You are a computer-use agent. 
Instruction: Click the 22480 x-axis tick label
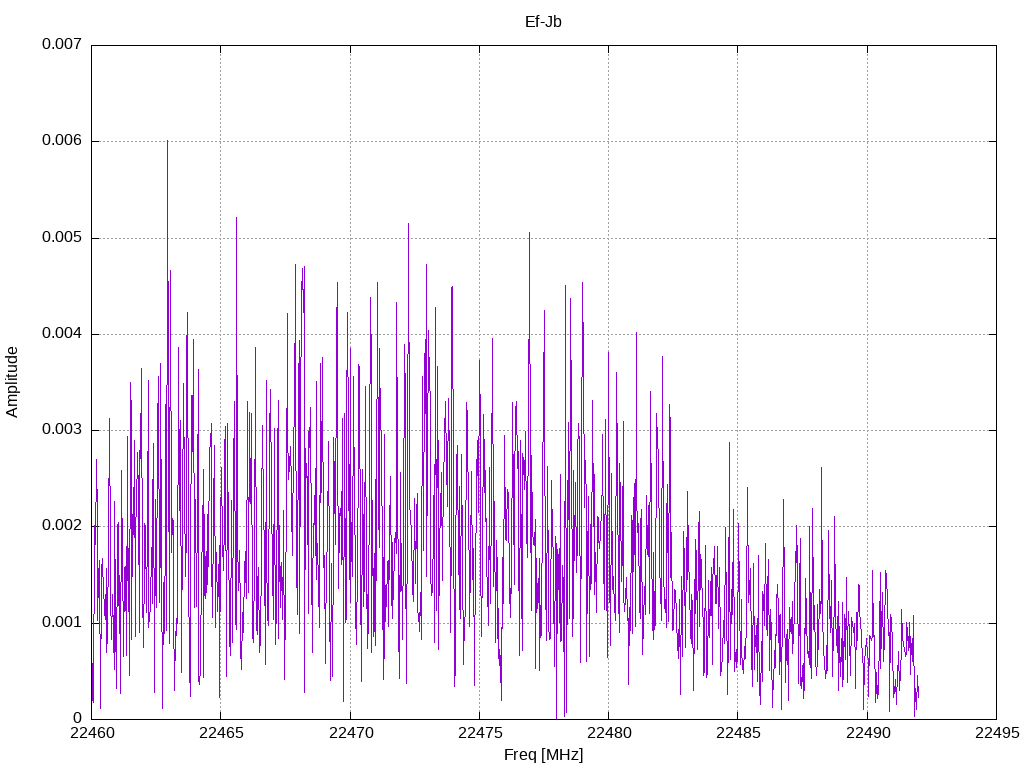[609, 733]
